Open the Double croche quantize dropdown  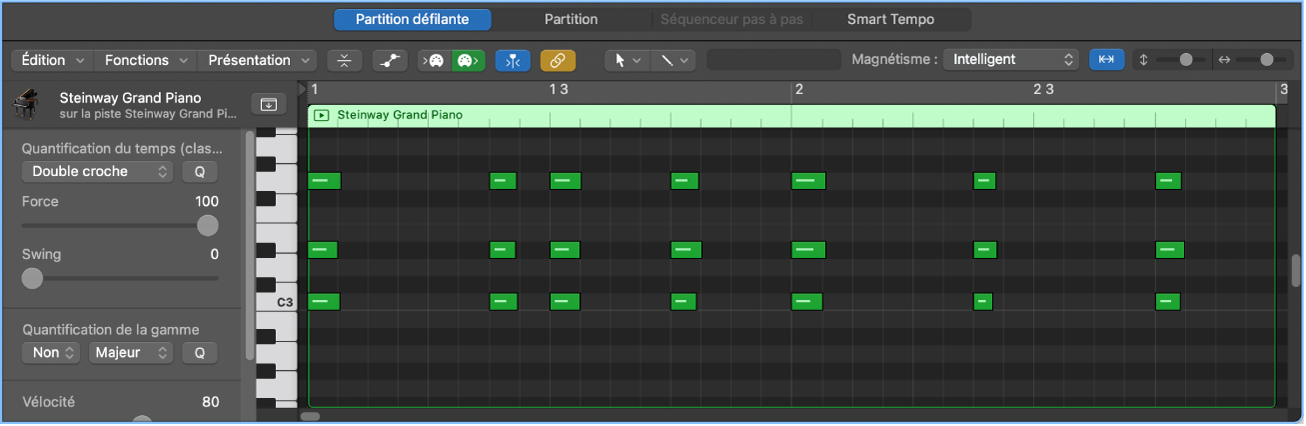tap(97, 171)
